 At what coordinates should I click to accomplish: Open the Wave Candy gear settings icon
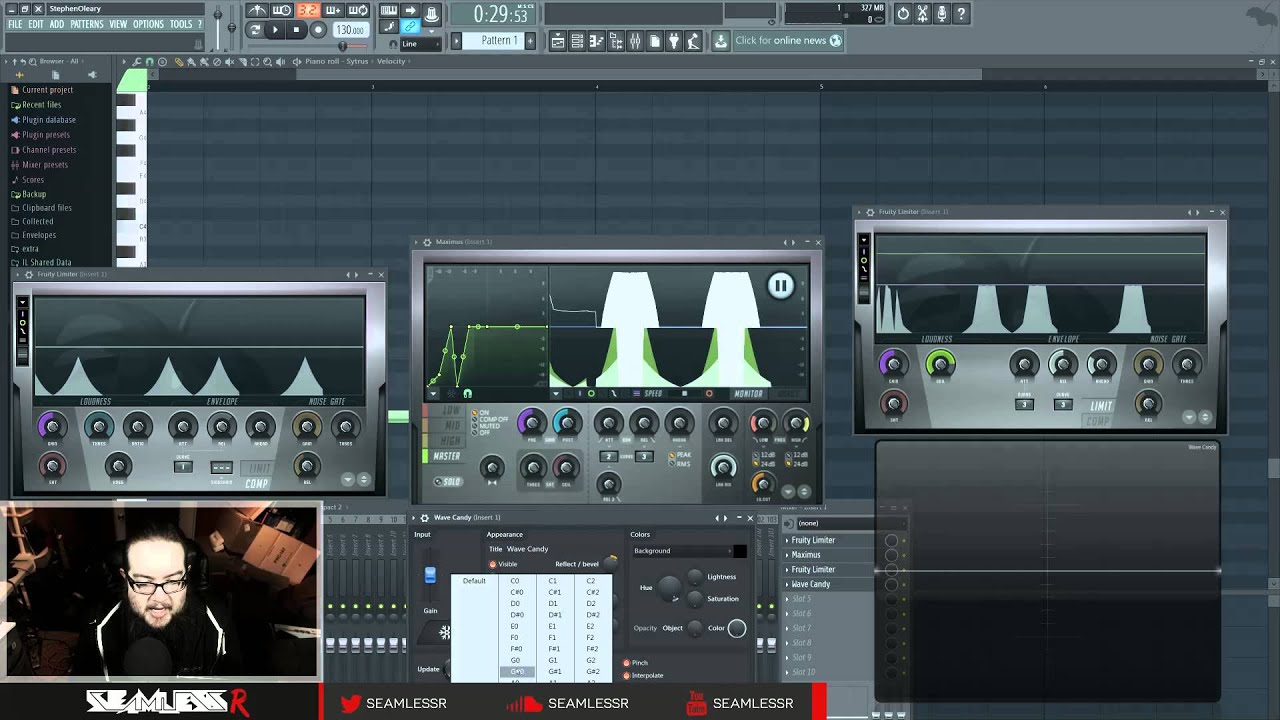point(425,518)
